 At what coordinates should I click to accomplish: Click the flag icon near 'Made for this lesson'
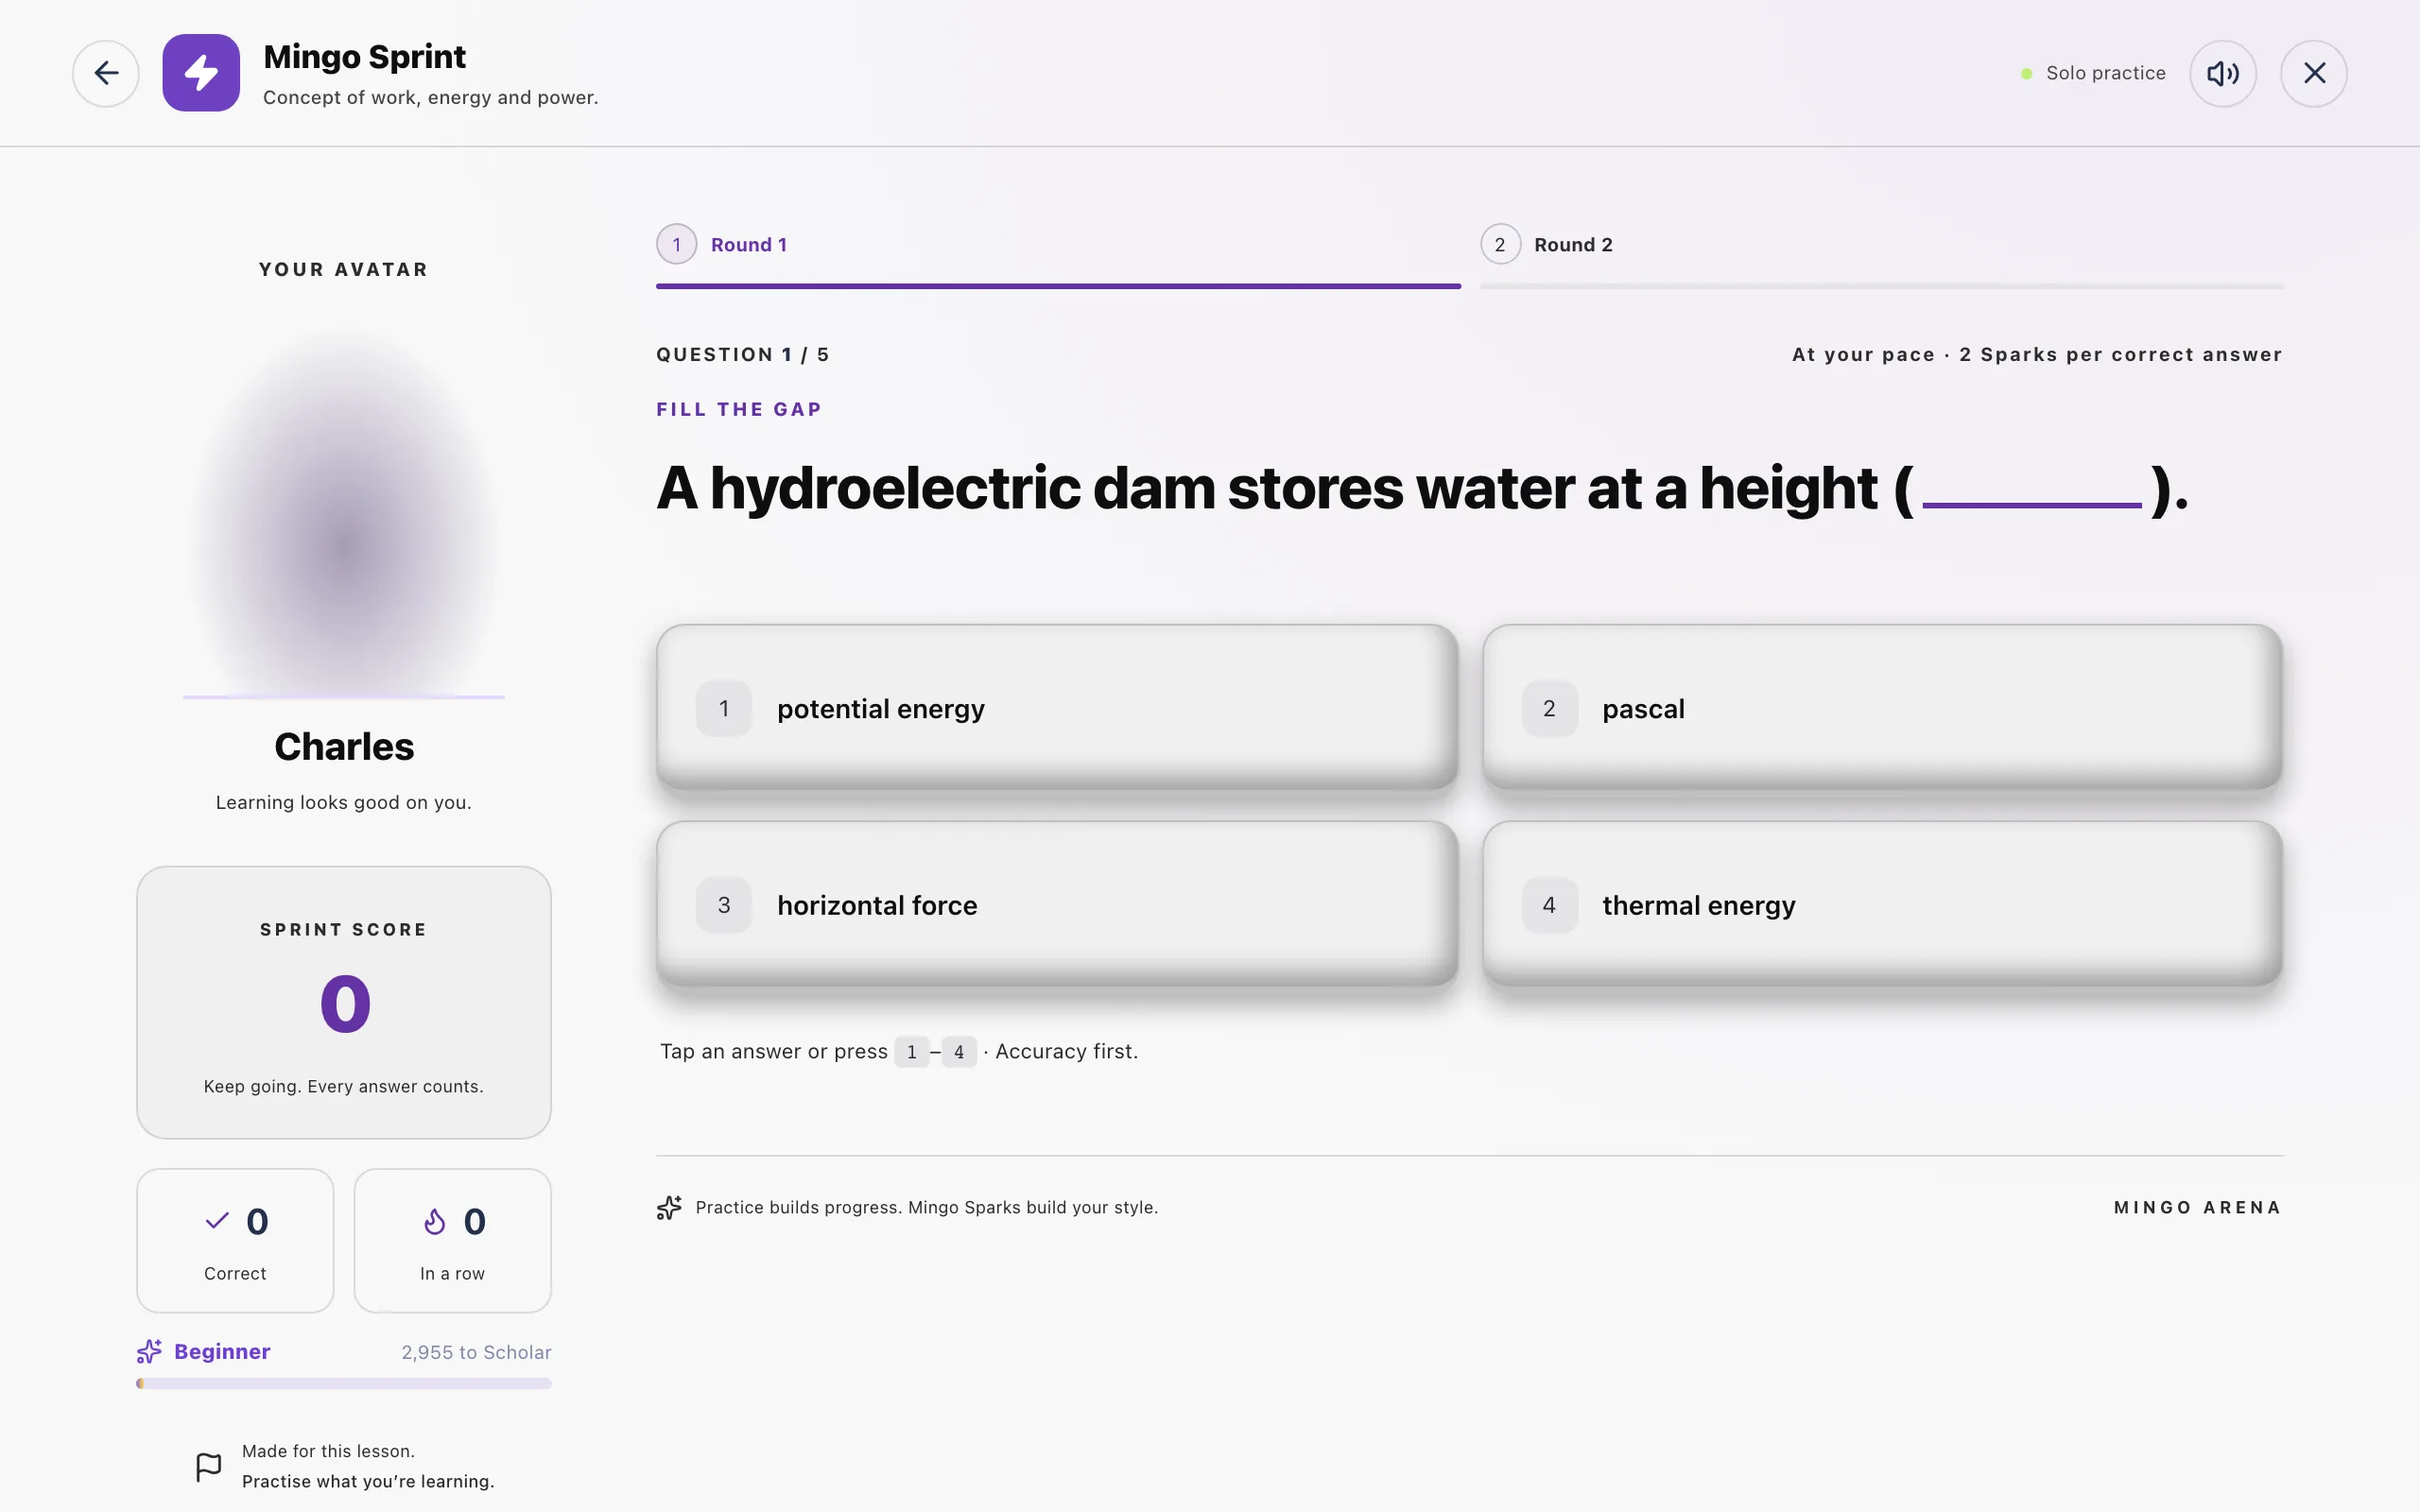coord(208,1466)
